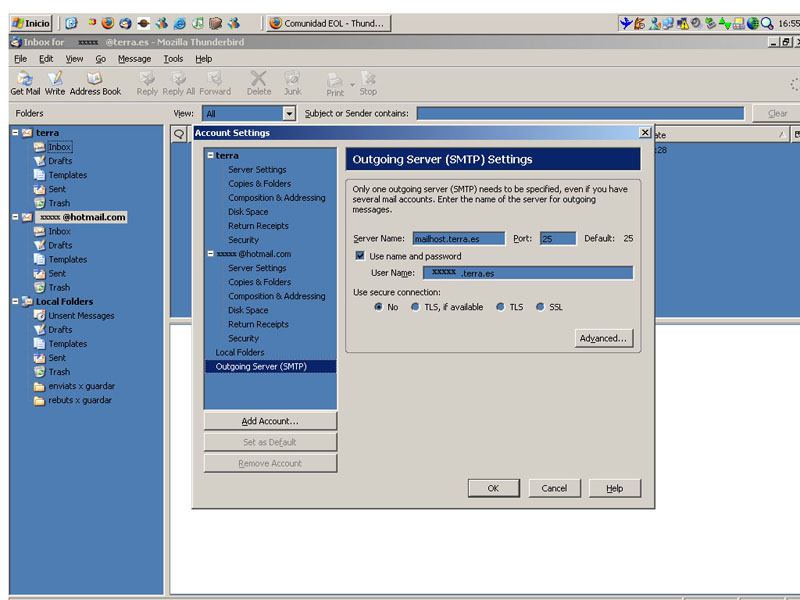Click the Inicio start button

pyautogui.click(x=31, y=23)
